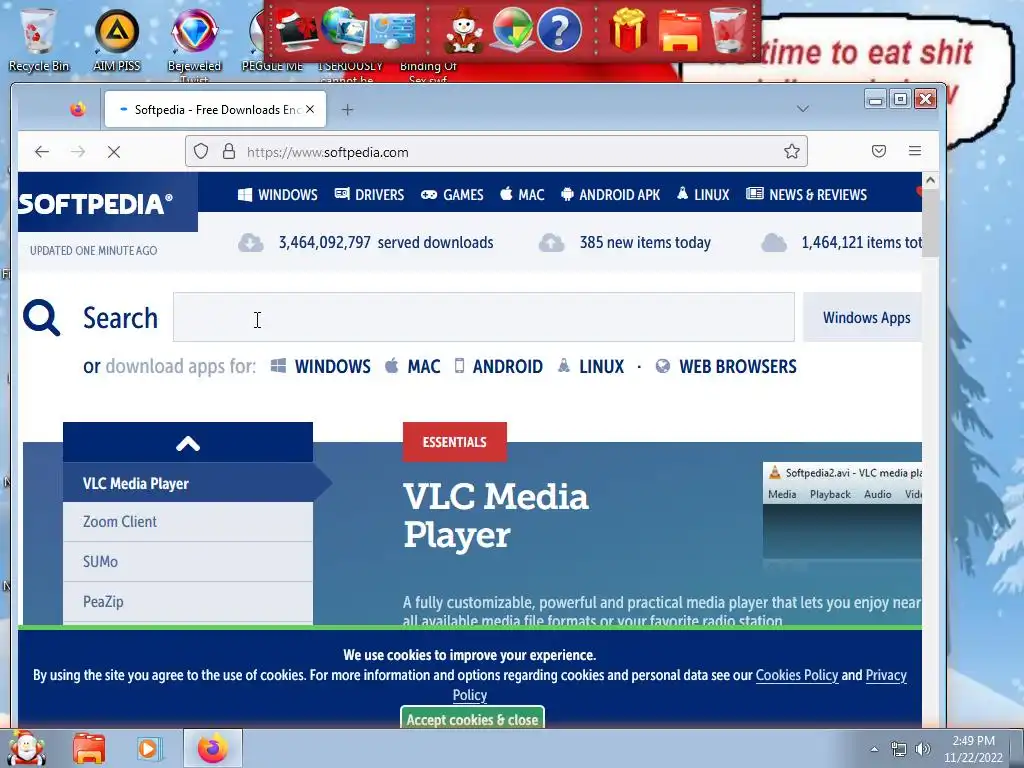This screenshot has height=768, width=1024.
Task: Click the red ESSENTIALS badge
Action: [x=455, y=442]
